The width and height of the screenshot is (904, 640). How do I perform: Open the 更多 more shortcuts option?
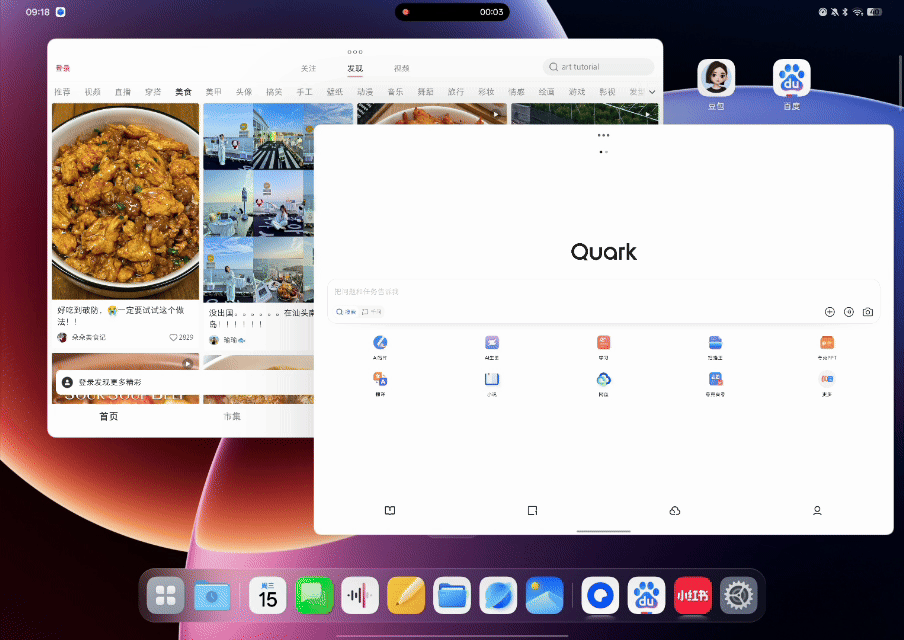pyautogui.click(x=826, y=381)
